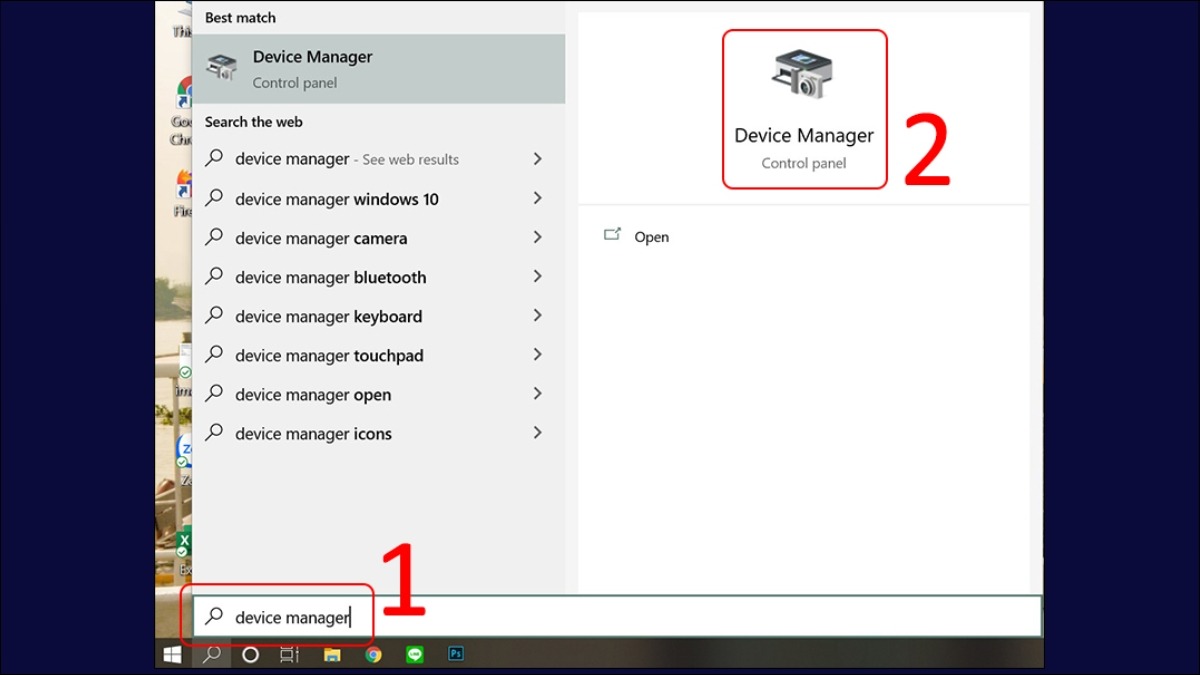Expand 'device manager touchpad' suggestion arrow

tap(538, 355)
